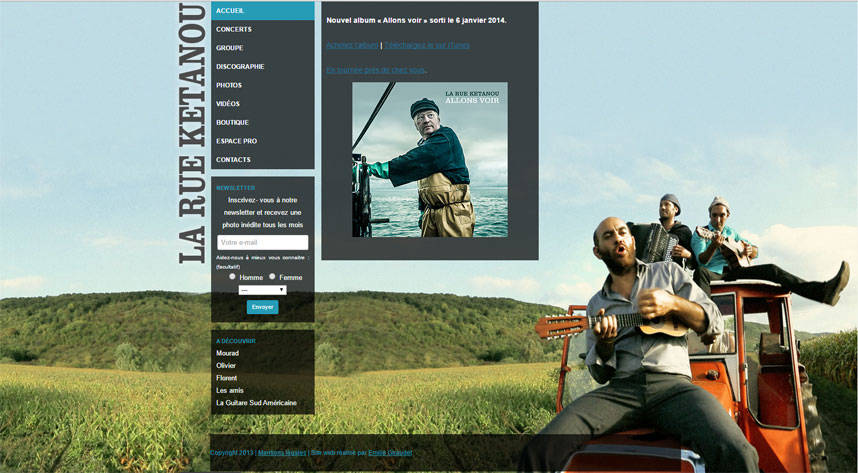
Task: Click the Emilie Granulet footer credit link
Action: click(x=390, y=453)
